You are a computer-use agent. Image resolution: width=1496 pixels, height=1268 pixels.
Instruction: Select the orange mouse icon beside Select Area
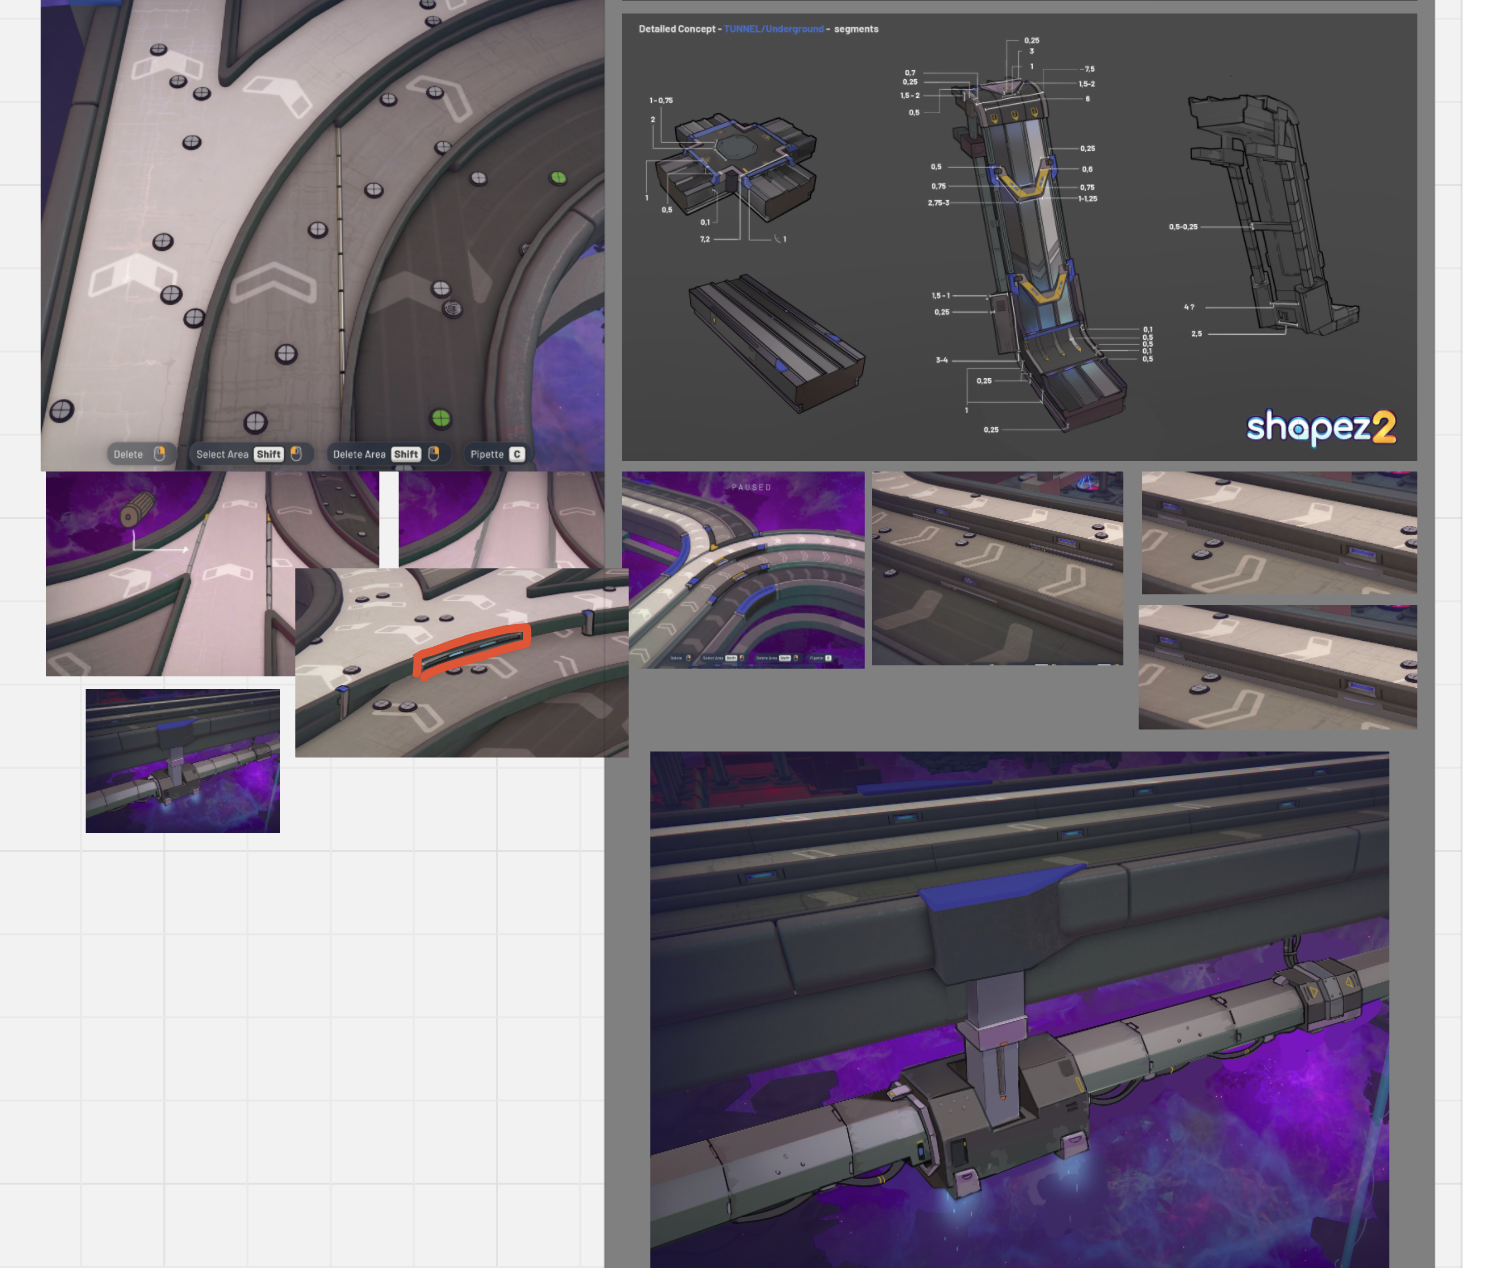pyautogui.click(x=297, y=453)
